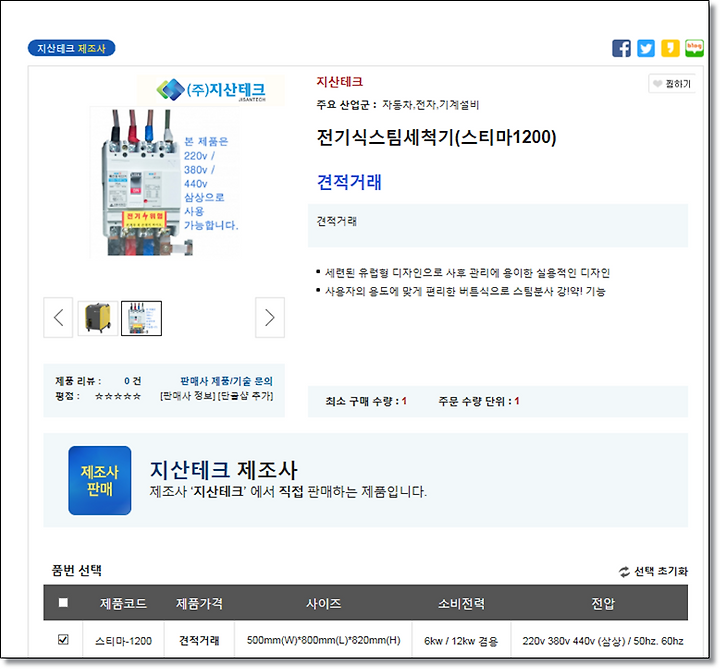Viewport: 720px width, 669px height.
Task: Click the 주요 산업군 industry text
Action: click(398, 105)
